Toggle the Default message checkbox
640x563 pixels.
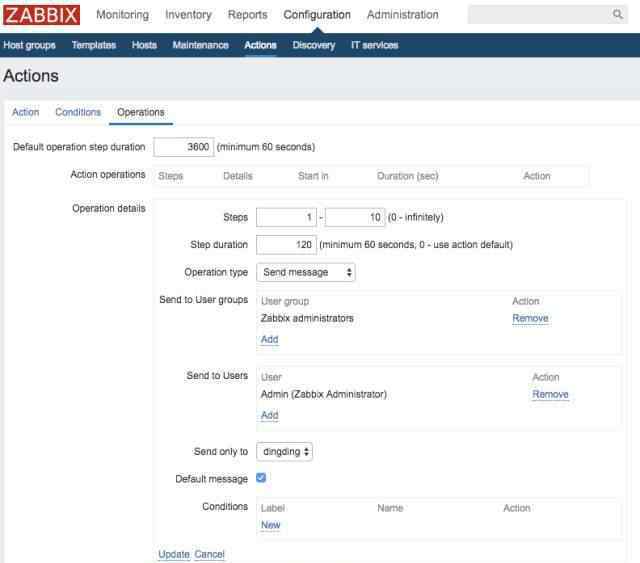[261, 477]
